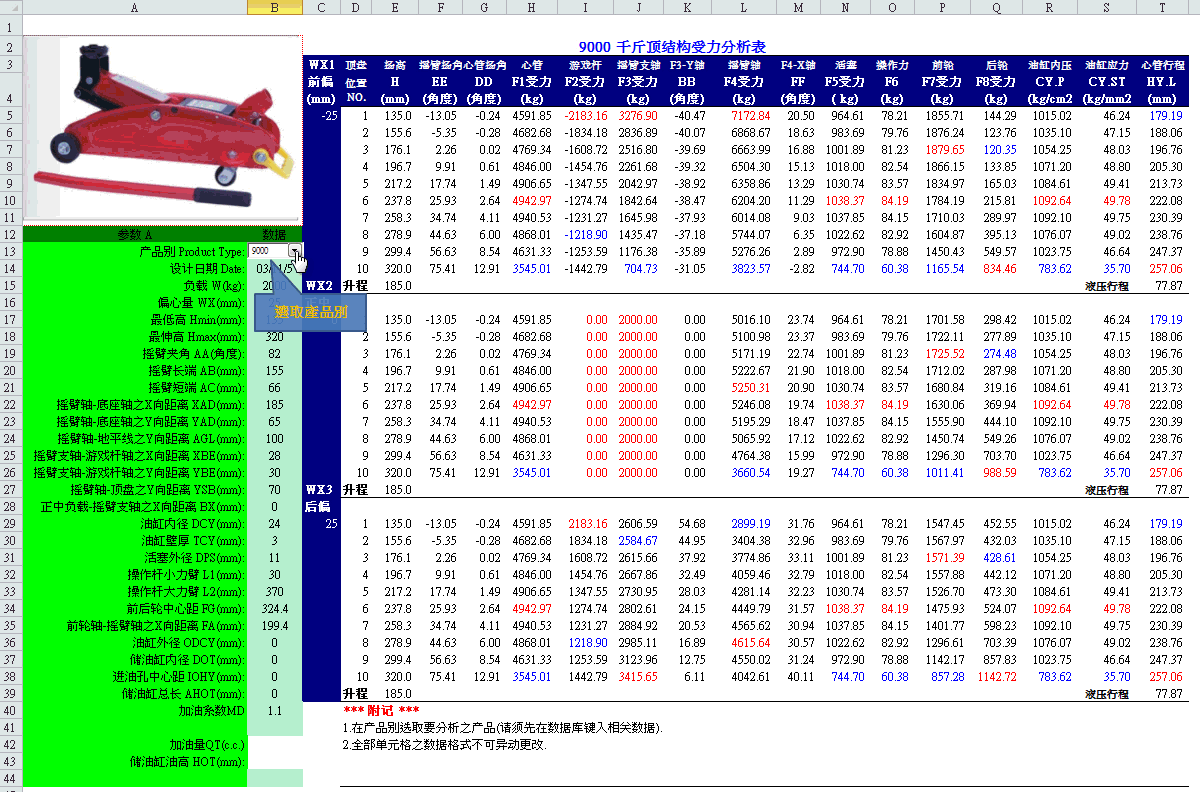
Task: Click blue value 2584.67
Action: [x=638, y=540]
